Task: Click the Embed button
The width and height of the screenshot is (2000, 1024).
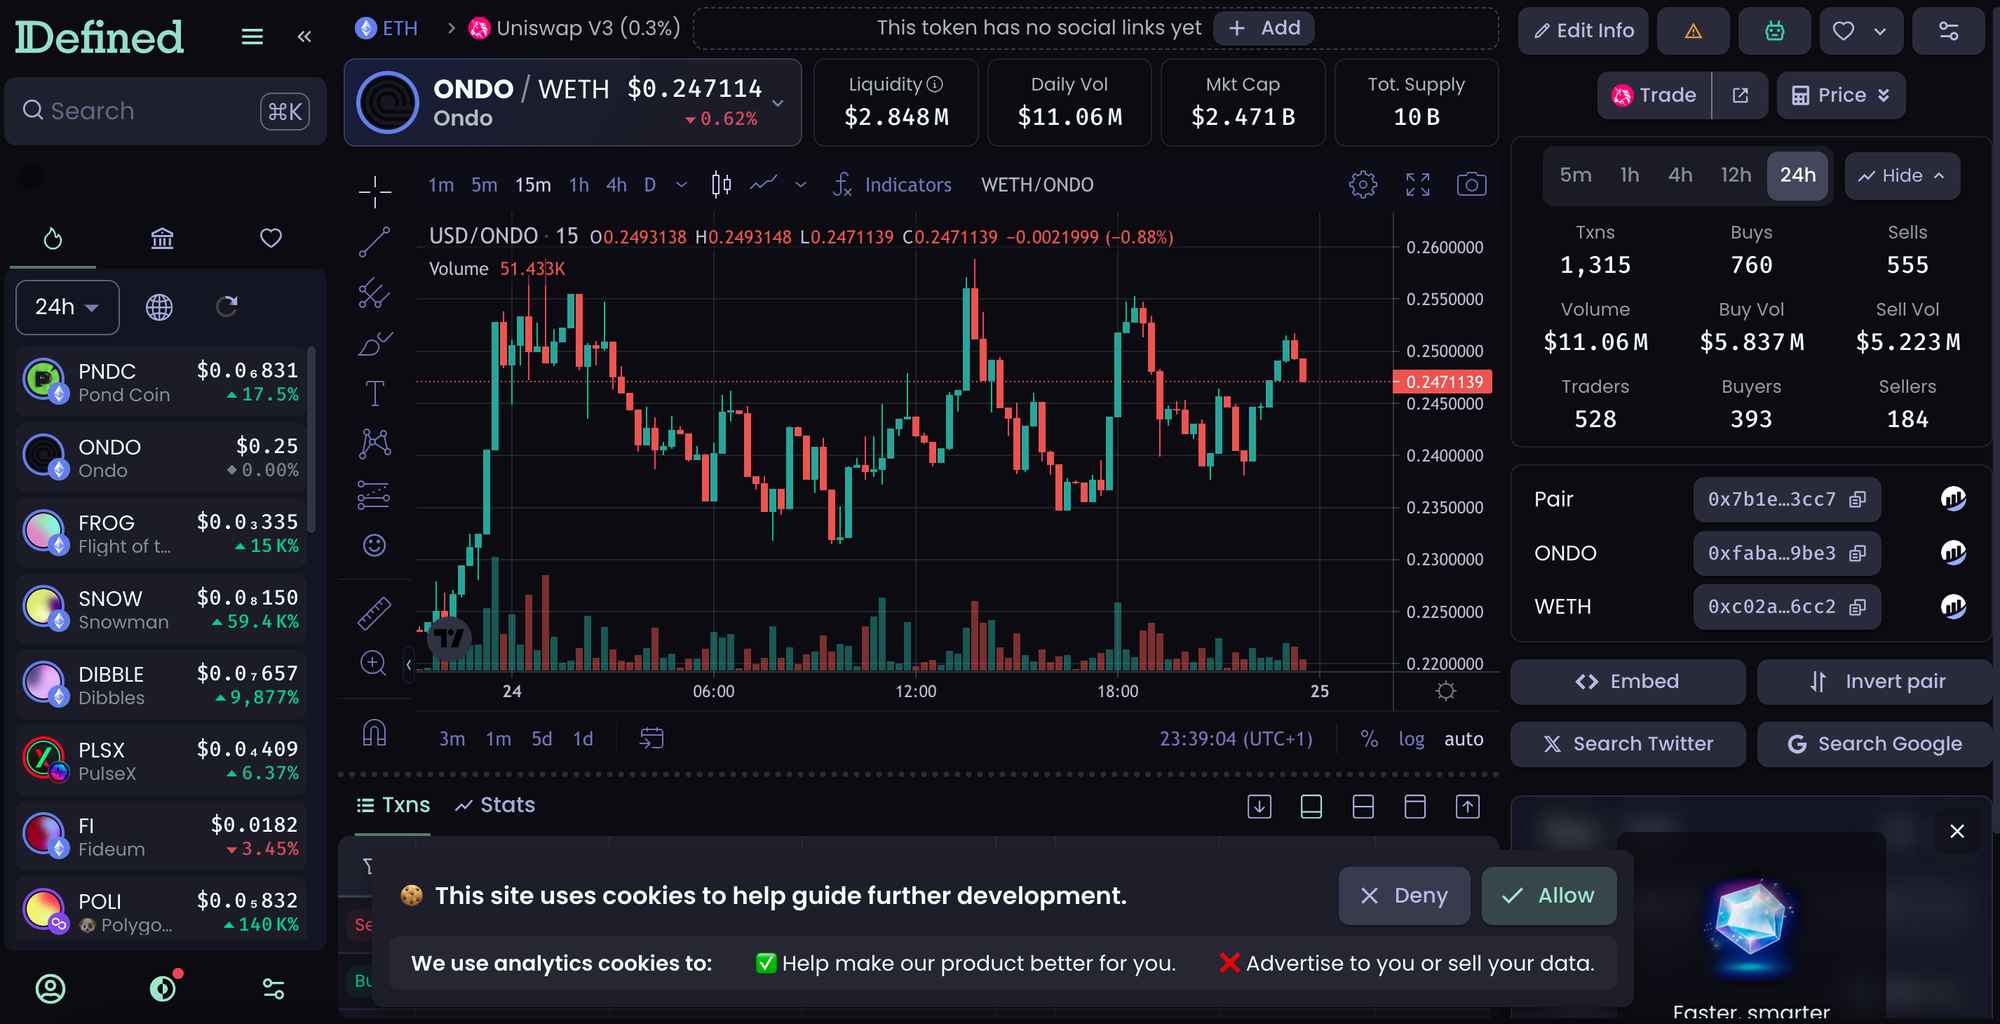Action: [1628, 682]
